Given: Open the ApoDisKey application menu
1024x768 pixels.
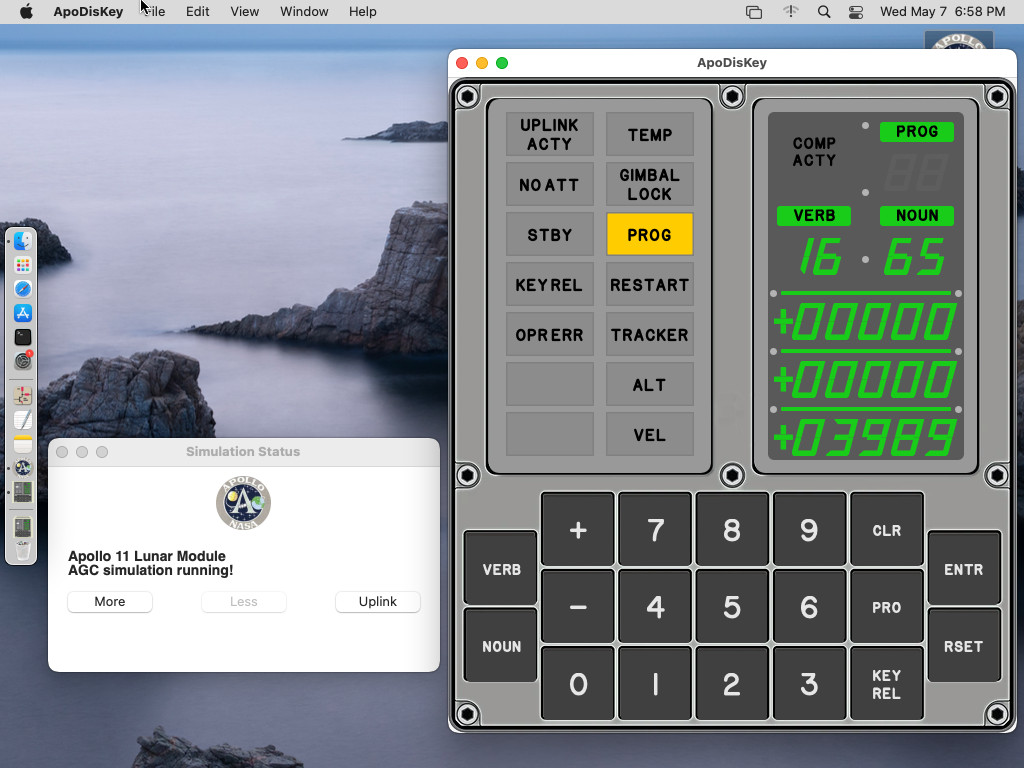Looking at the screenshot, I should pyautogui.click(x=88, y=12).
